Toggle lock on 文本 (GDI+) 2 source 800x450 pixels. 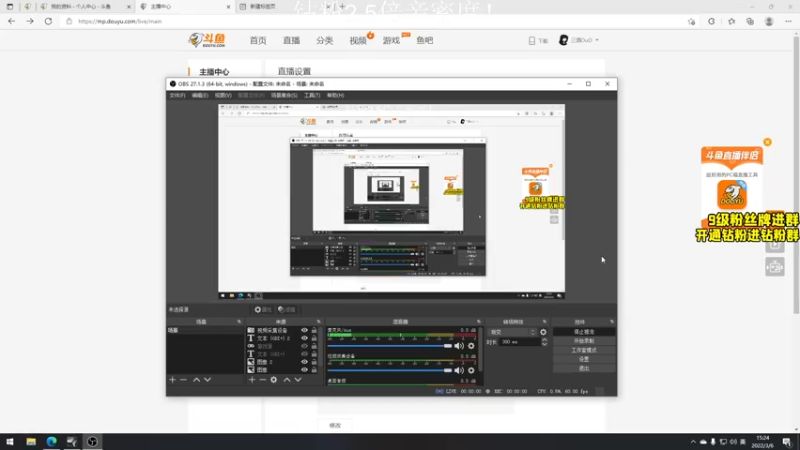[314, 338]
